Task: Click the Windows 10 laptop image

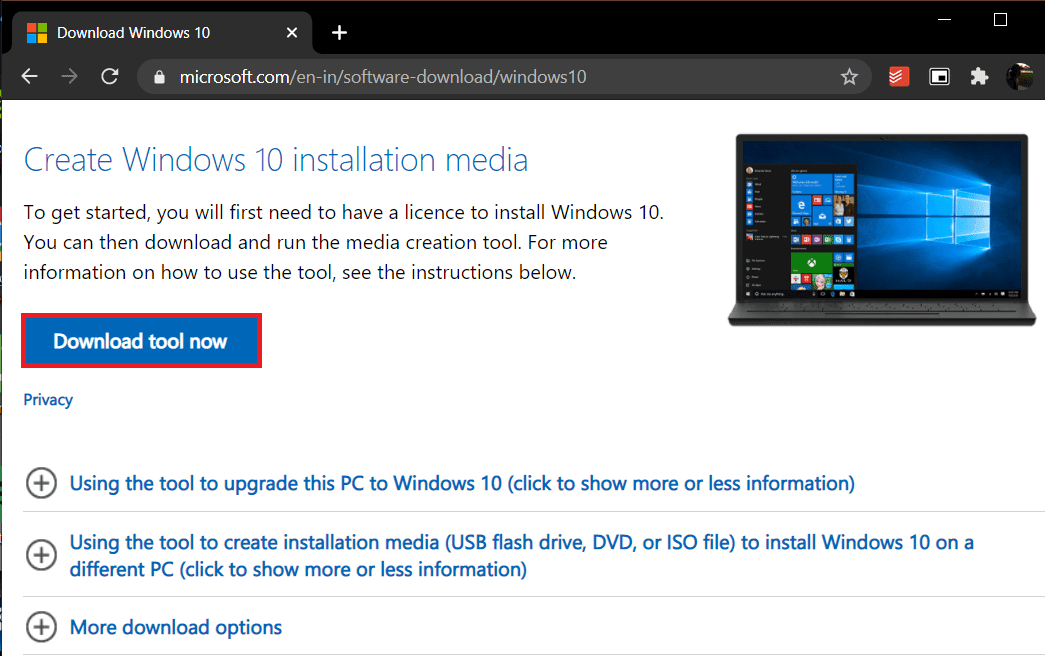Action: (882, 230)
